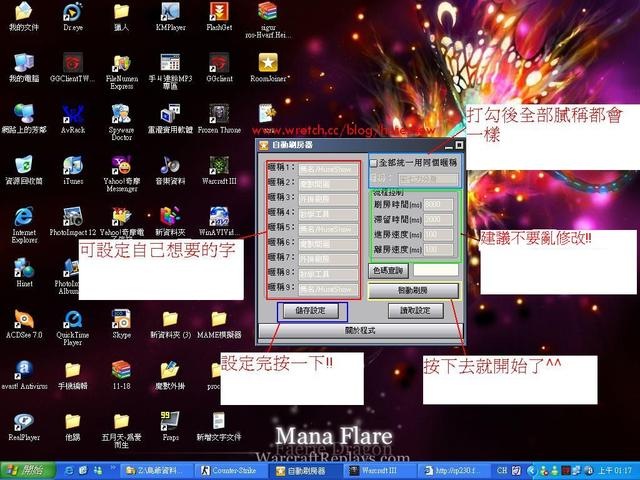Screen dimensions: 640x480
Task: Click the 暱稱1 text field
Action: (x=329, y=169)
